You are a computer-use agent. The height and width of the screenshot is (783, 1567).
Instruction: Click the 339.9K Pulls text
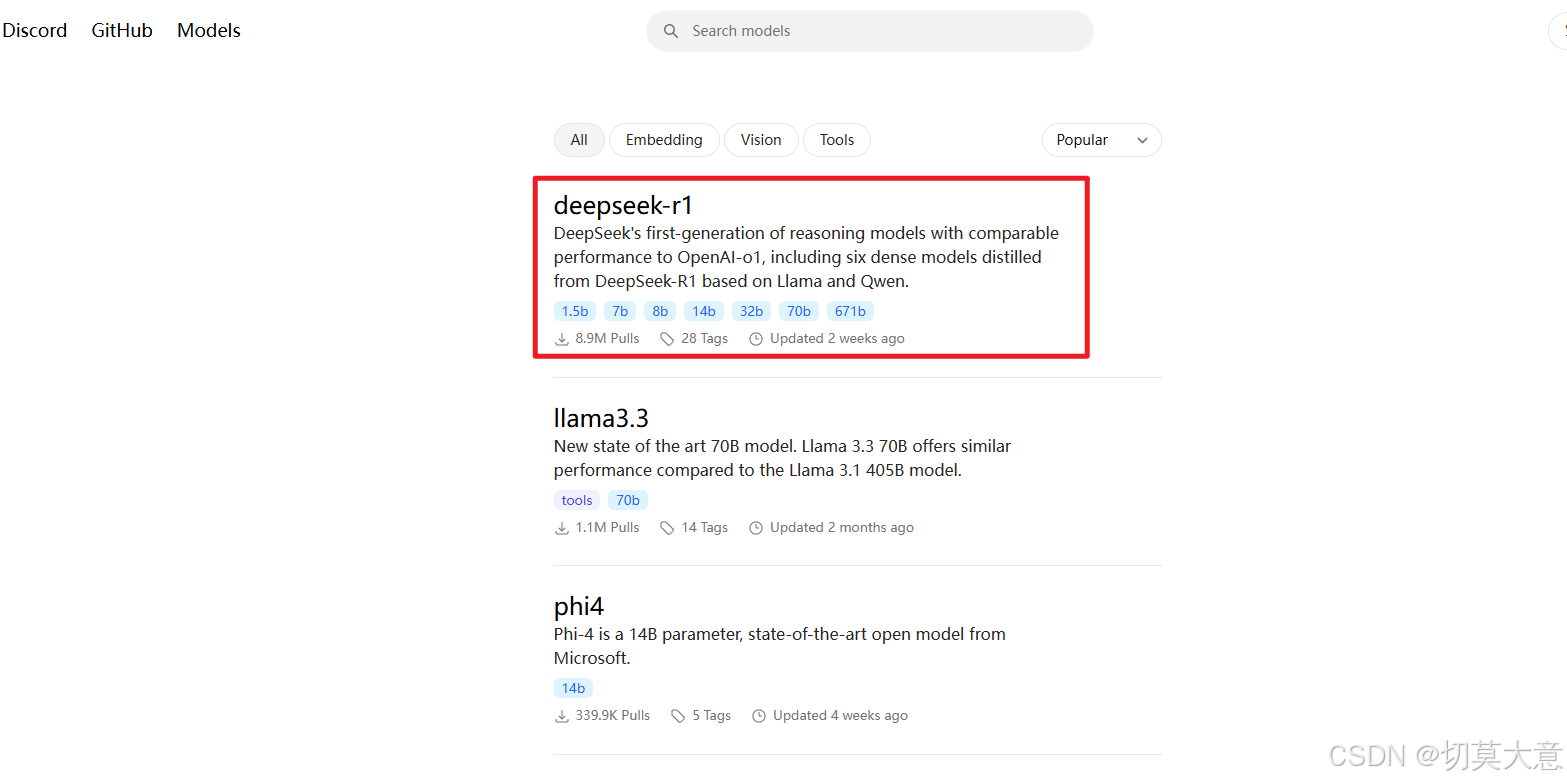click(613, 715)
